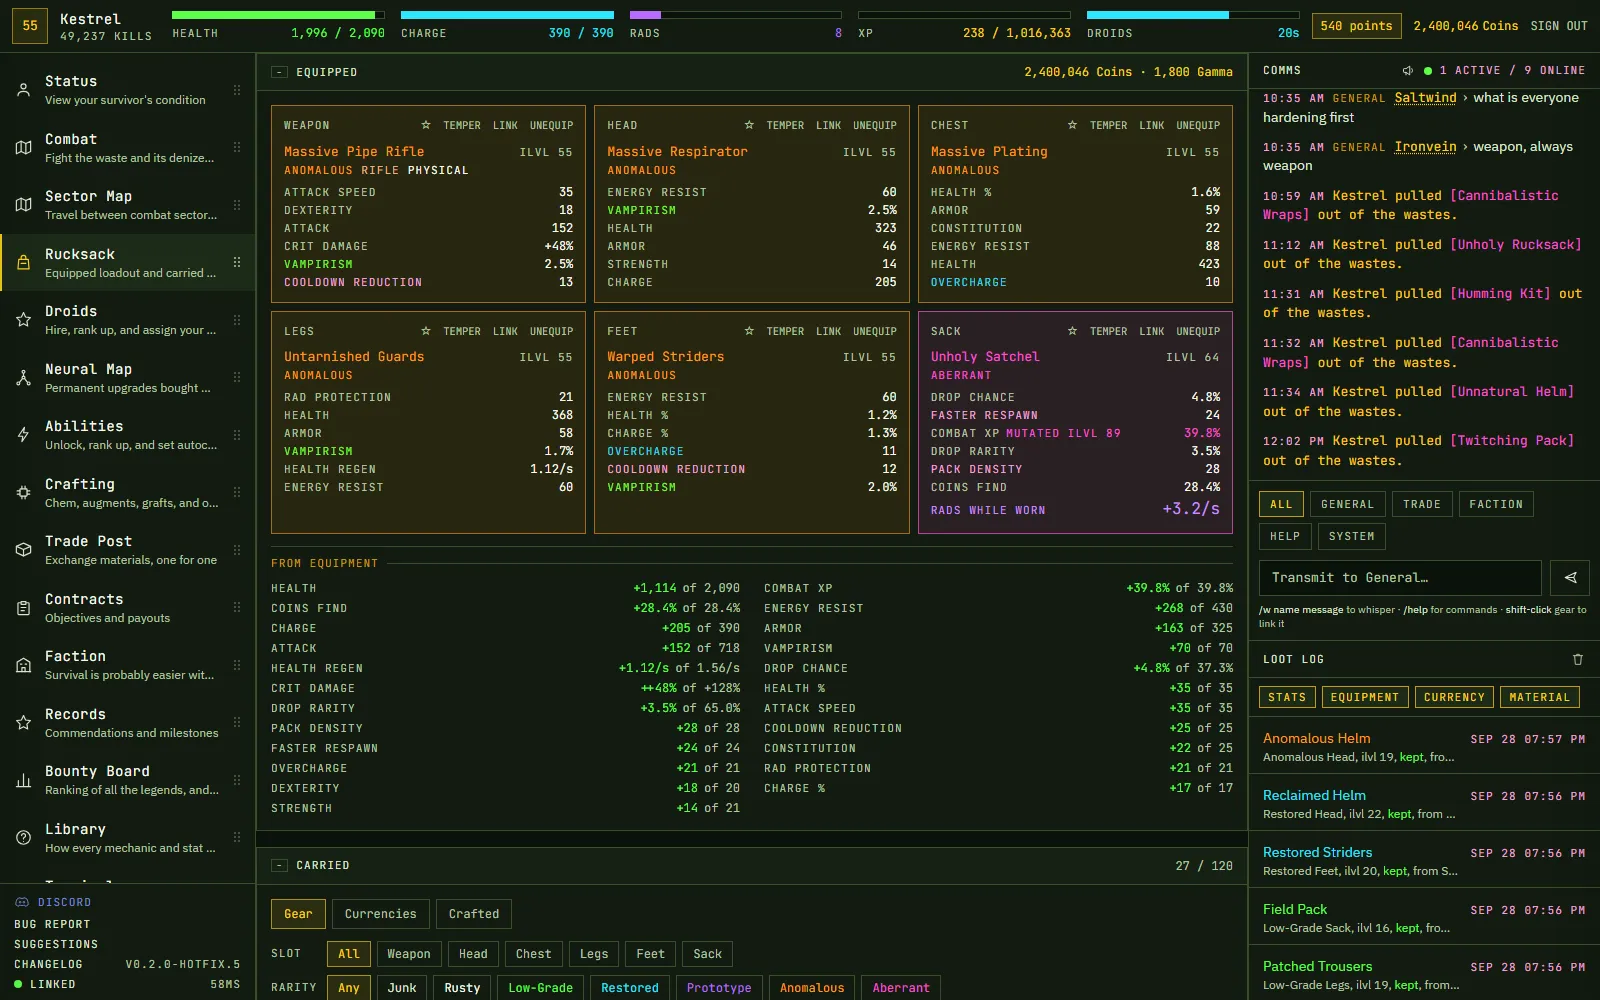Image resolution: width=1600 pixels, height=1000 pixels.
Task: Toggle the Rusty rarity filter
Action: [462, 988]
